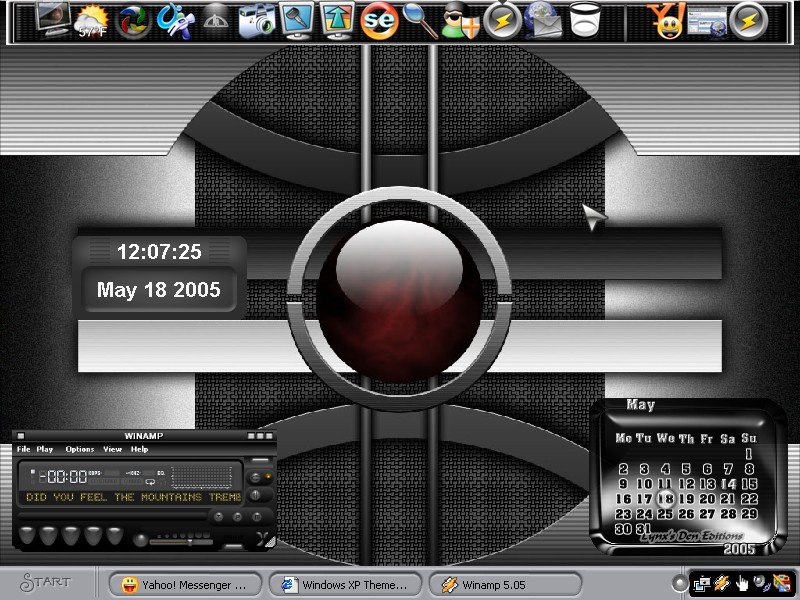This screenshot has height=600, width=800.
Task: Launch the camera icon in the dock
Action: tap(257, 22)
